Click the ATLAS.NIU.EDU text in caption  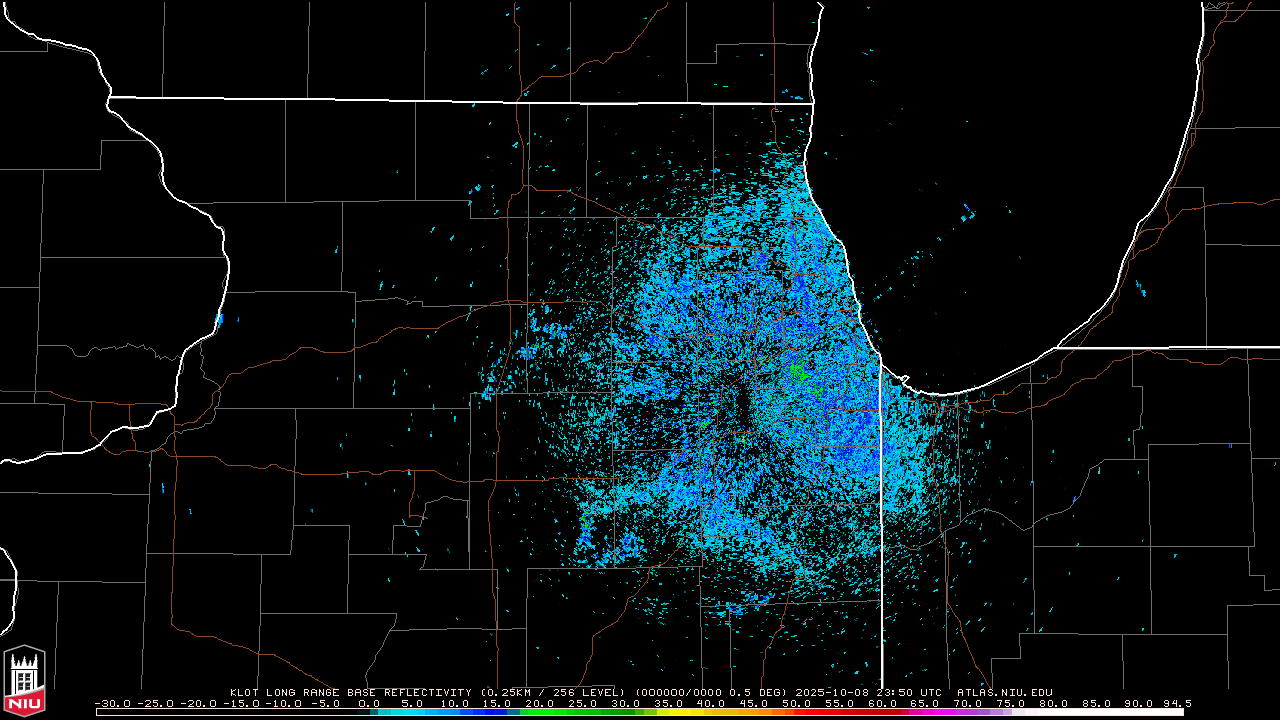tap(1004, 692)
